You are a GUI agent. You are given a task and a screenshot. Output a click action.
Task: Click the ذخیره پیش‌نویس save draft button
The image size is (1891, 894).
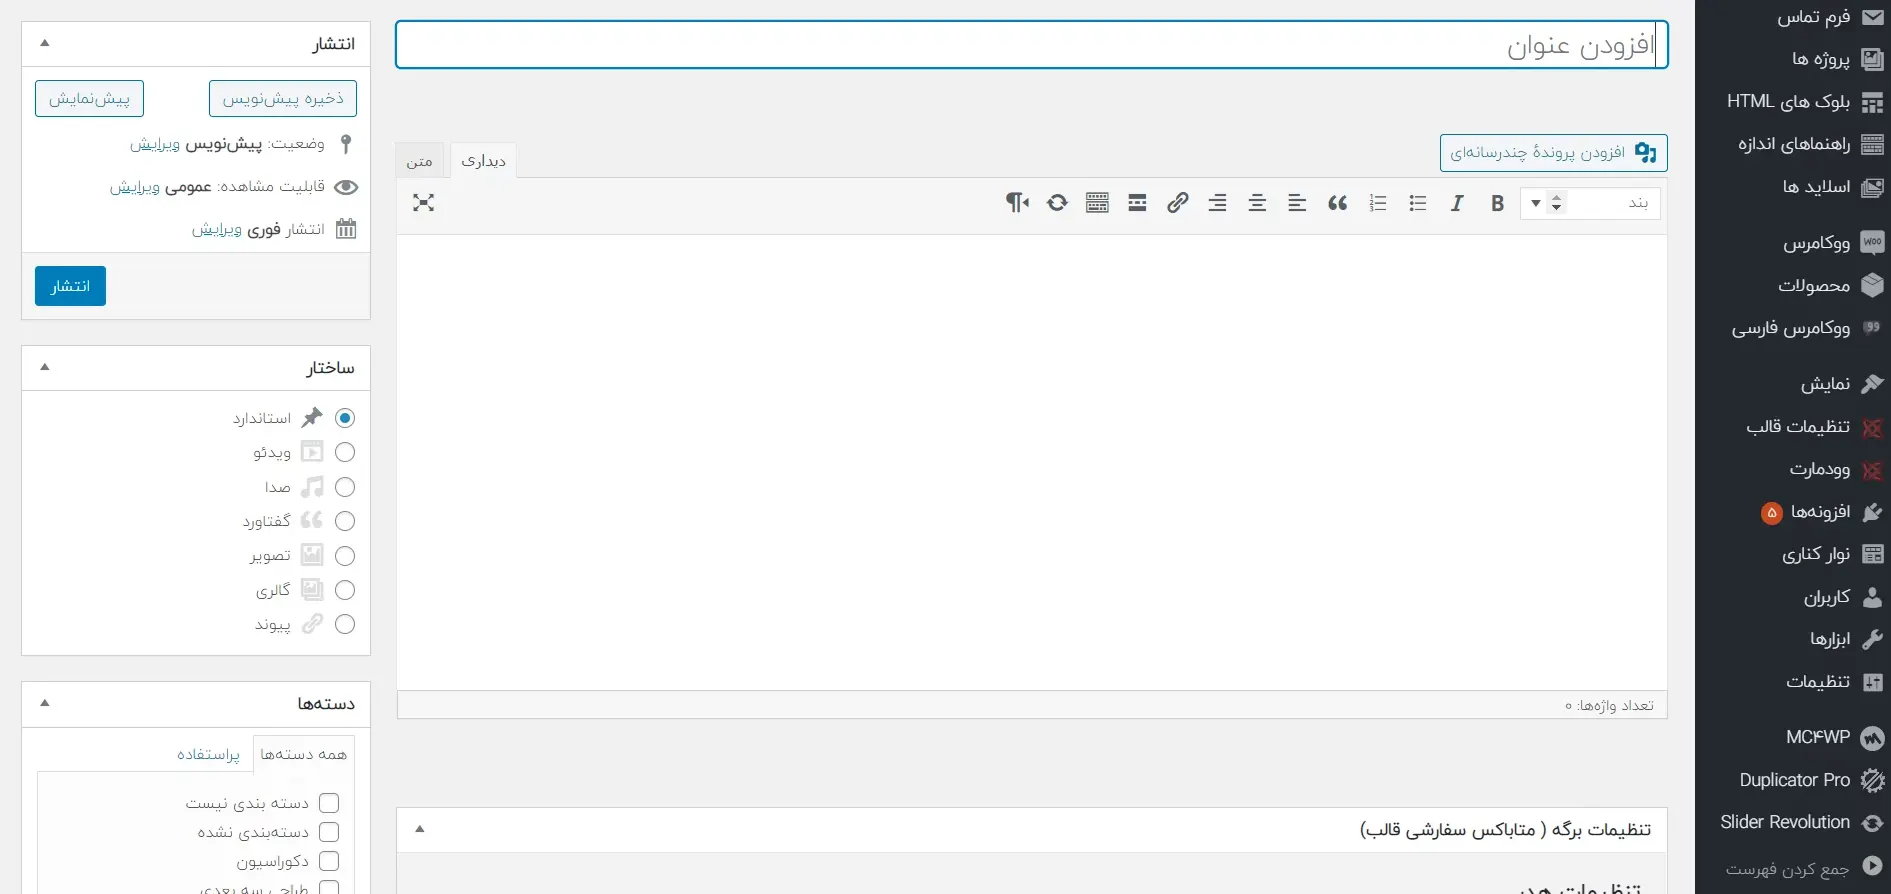point(283,98)
